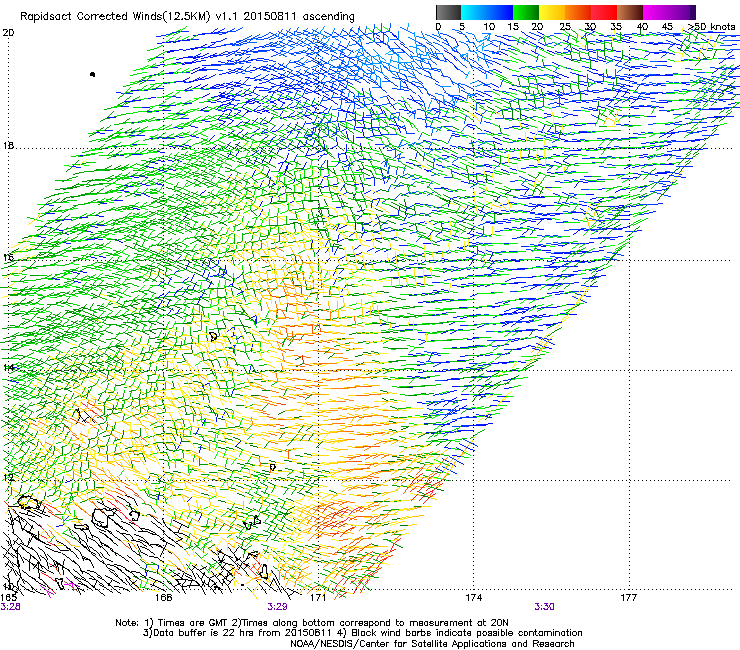Click the red 30-35 knots legend swatch

[604, 12]
